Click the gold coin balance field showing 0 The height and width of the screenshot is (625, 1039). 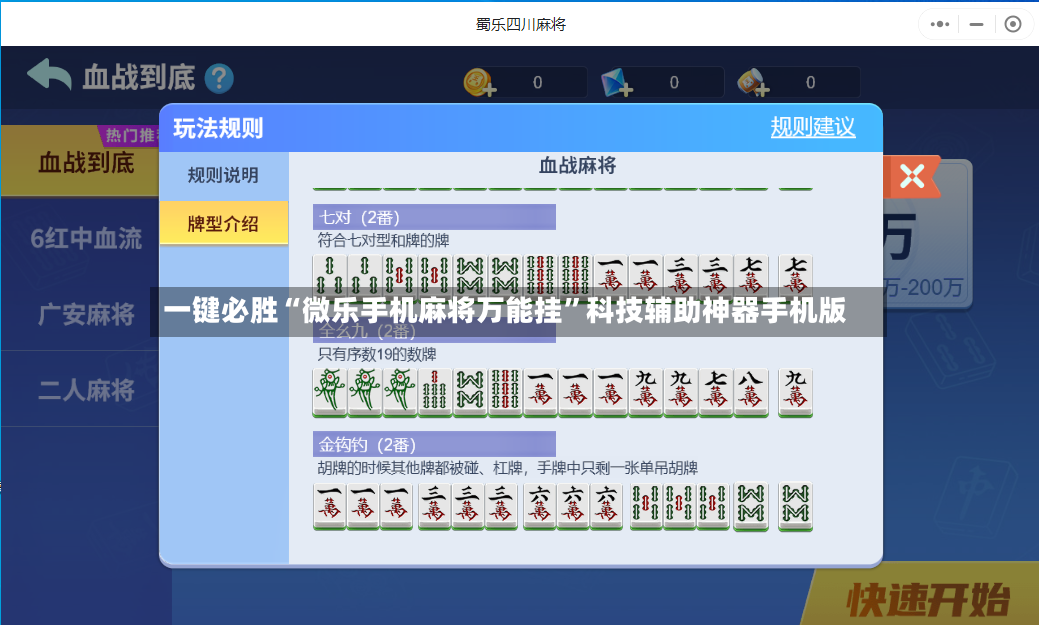pos(537,83)
